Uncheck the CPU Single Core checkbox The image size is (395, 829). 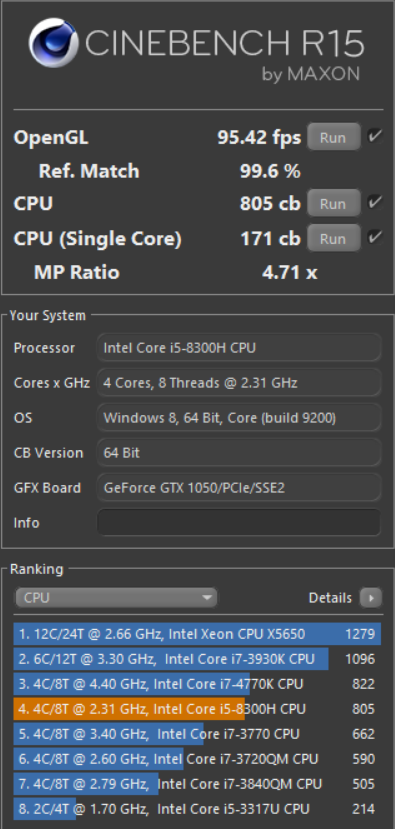[375, 237]
